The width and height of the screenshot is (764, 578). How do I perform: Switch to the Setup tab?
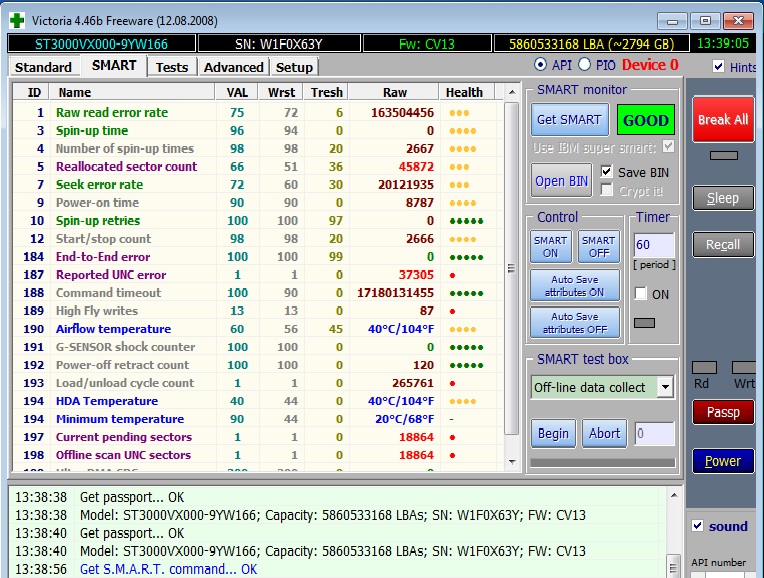(x=294, y=67)
